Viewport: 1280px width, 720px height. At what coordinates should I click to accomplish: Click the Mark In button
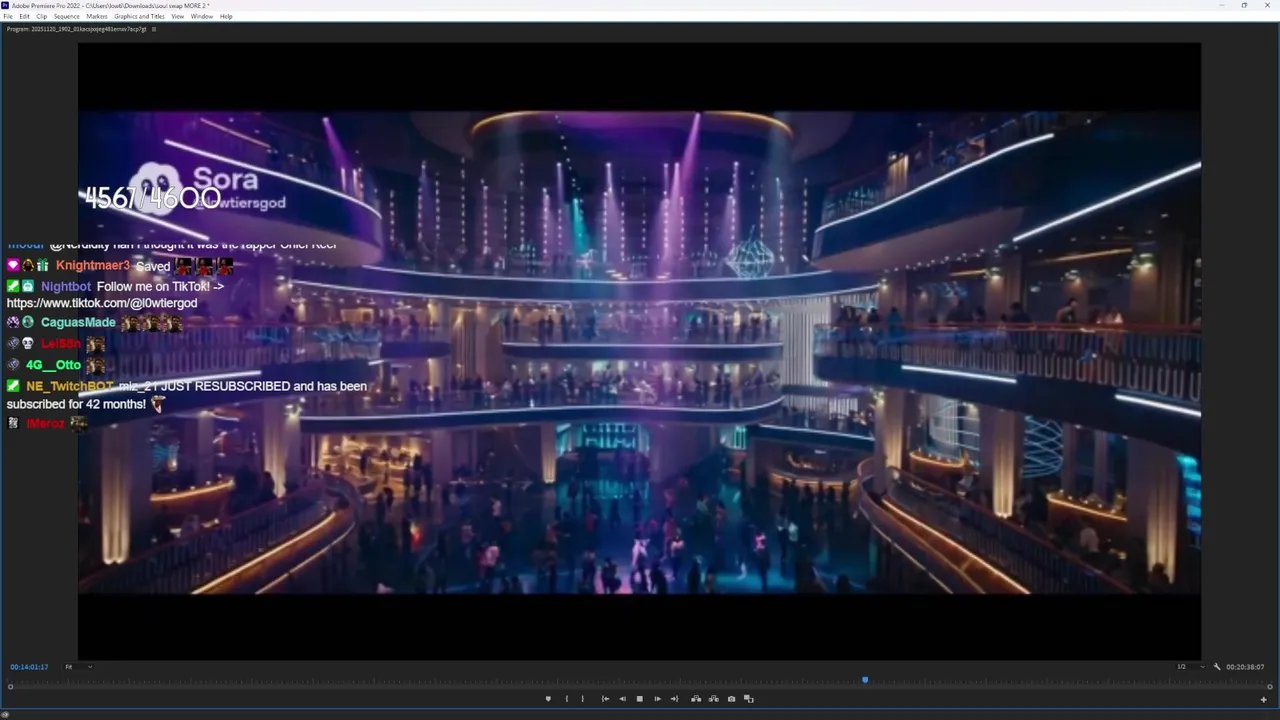click(x=567, y=699)
